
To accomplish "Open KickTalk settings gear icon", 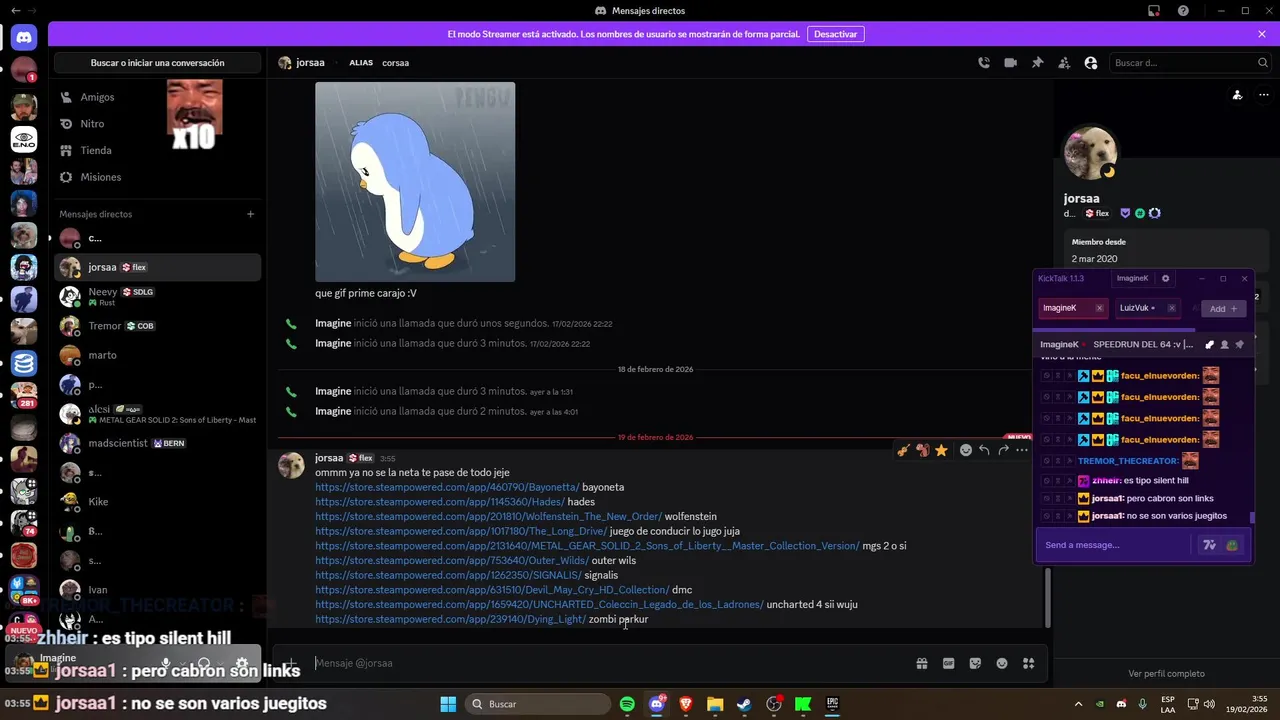I will [x=1165, y=278].
